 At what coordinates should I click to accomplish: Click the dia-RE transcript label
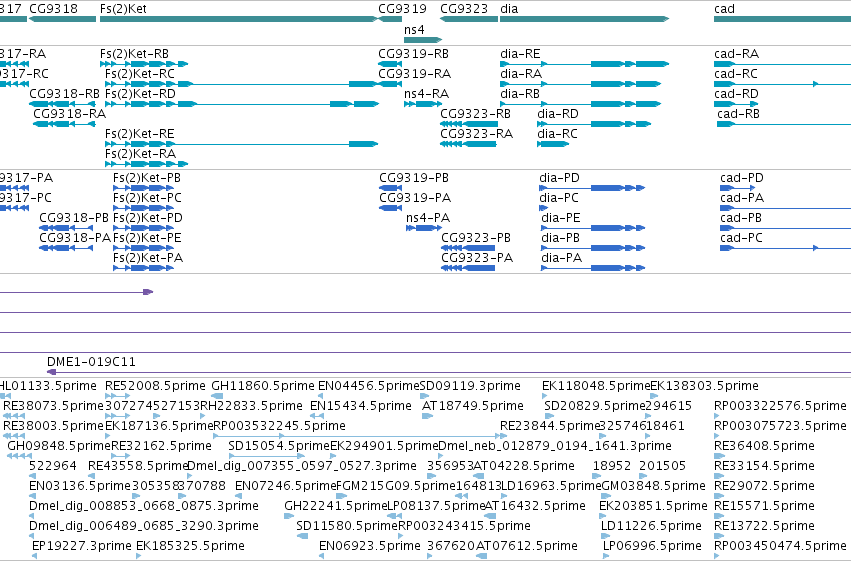(x=520, y=54)
